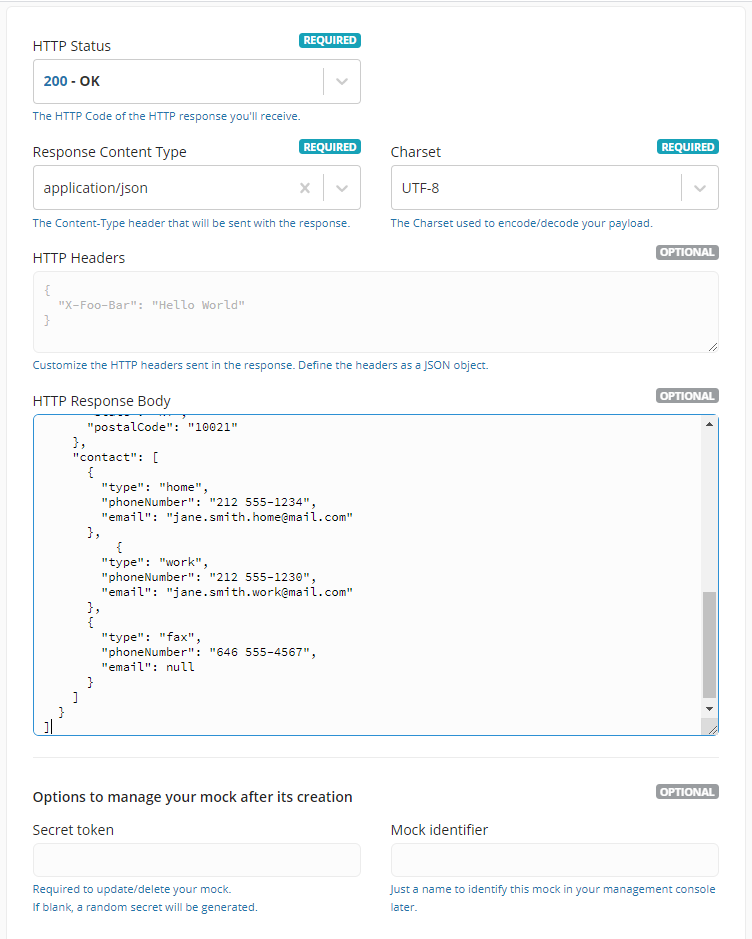Click the REQUIRED badge beside Charset
This screenshot has width=752, height=939.
coord(687,146)
